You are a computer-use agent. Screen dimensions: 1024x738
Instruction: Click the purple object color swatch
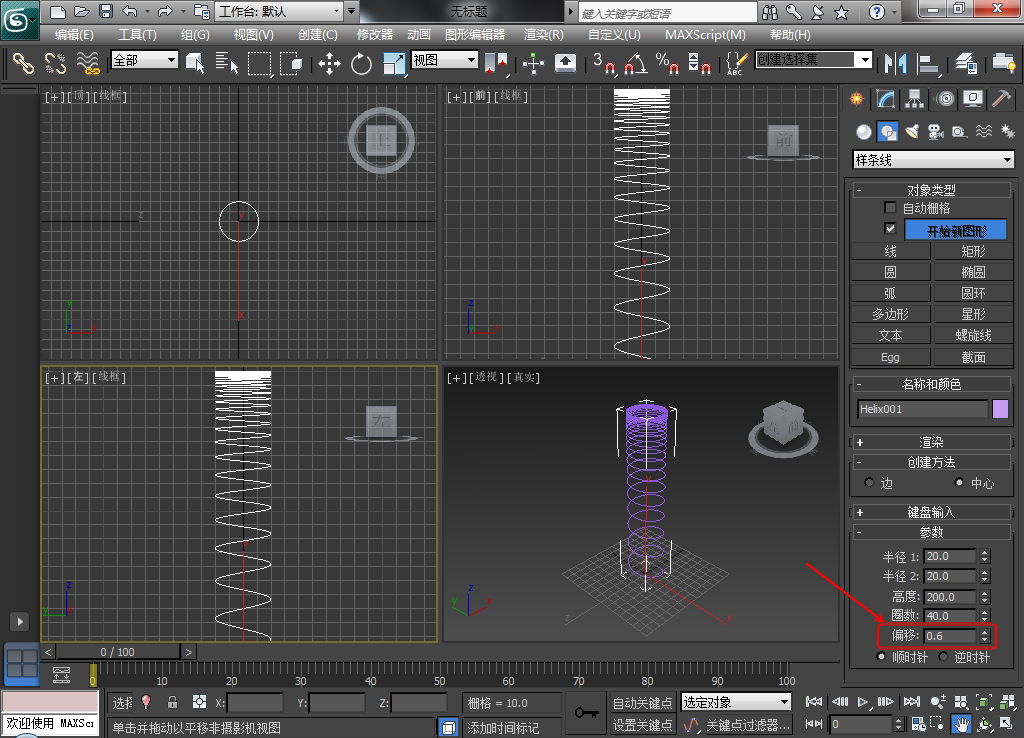pos(1000,408)
